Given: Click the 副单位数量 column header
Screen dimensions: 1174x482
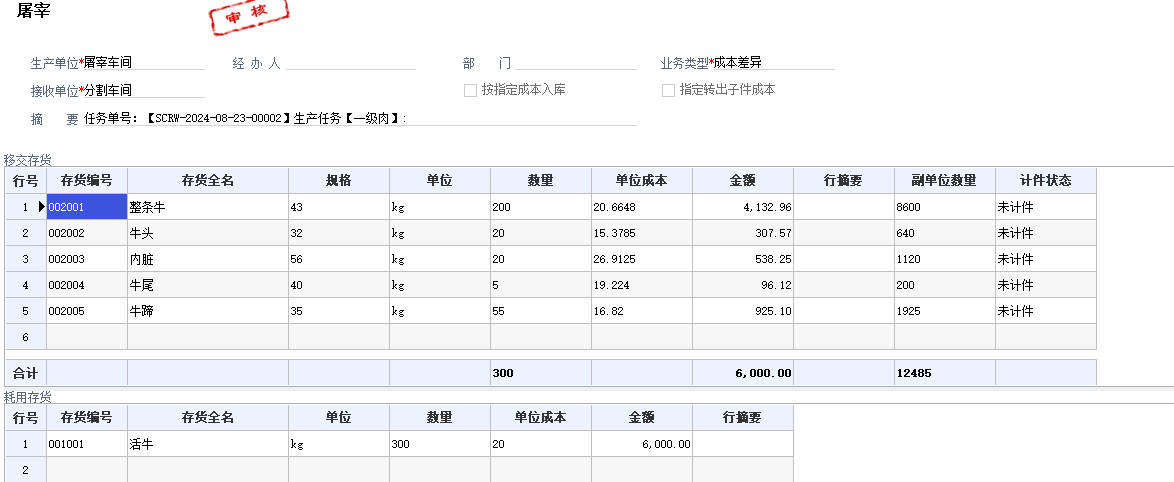Looking at the screenshot, I should pos(945,180).
